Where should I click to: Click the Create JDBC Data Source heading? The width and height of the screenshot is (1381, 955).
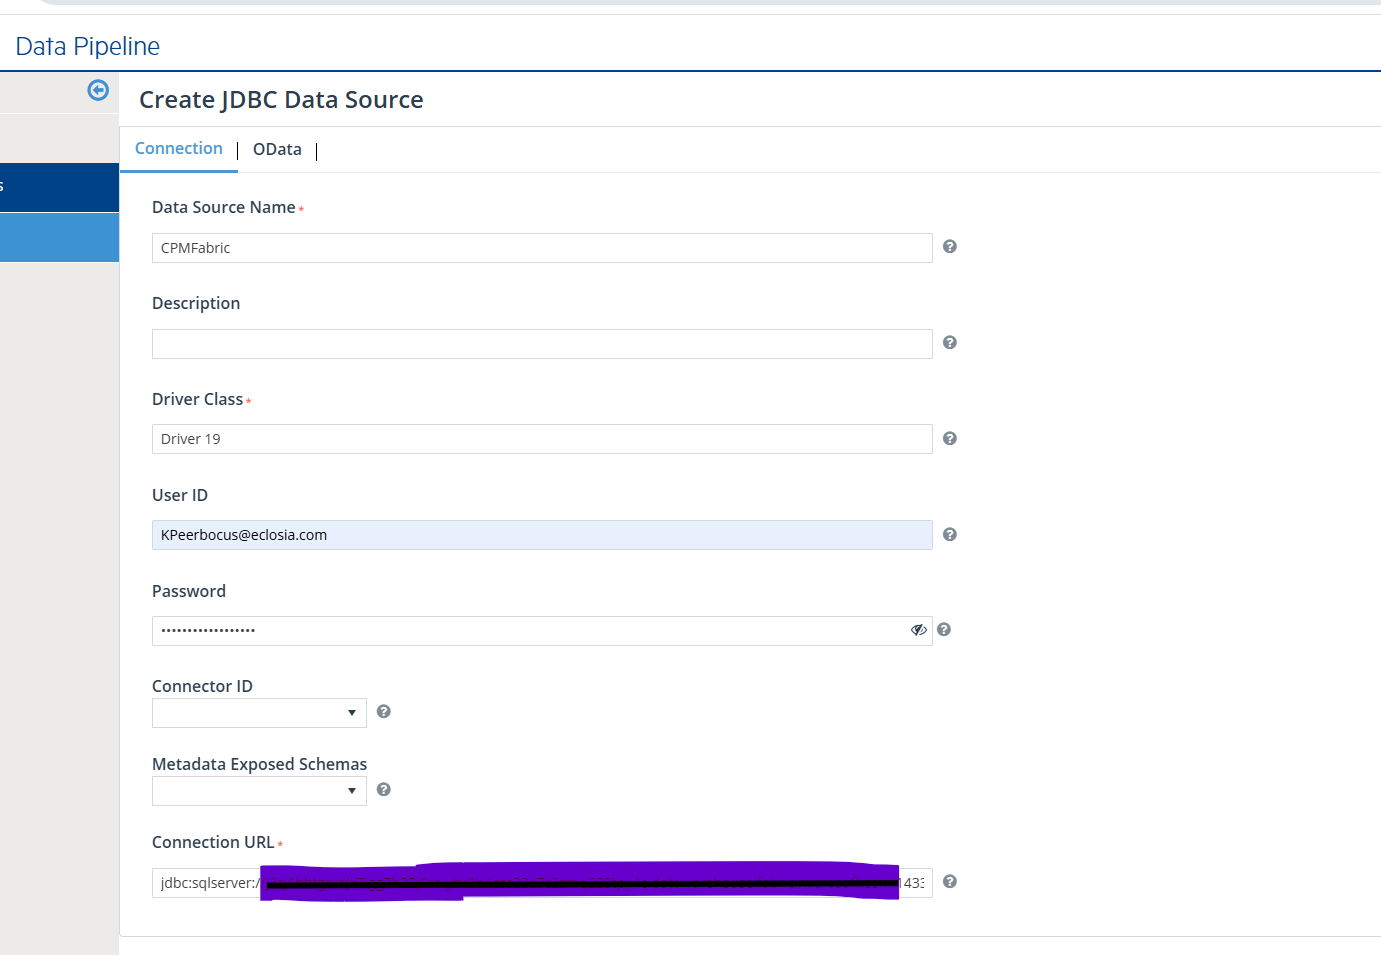(x=281, y=100)
